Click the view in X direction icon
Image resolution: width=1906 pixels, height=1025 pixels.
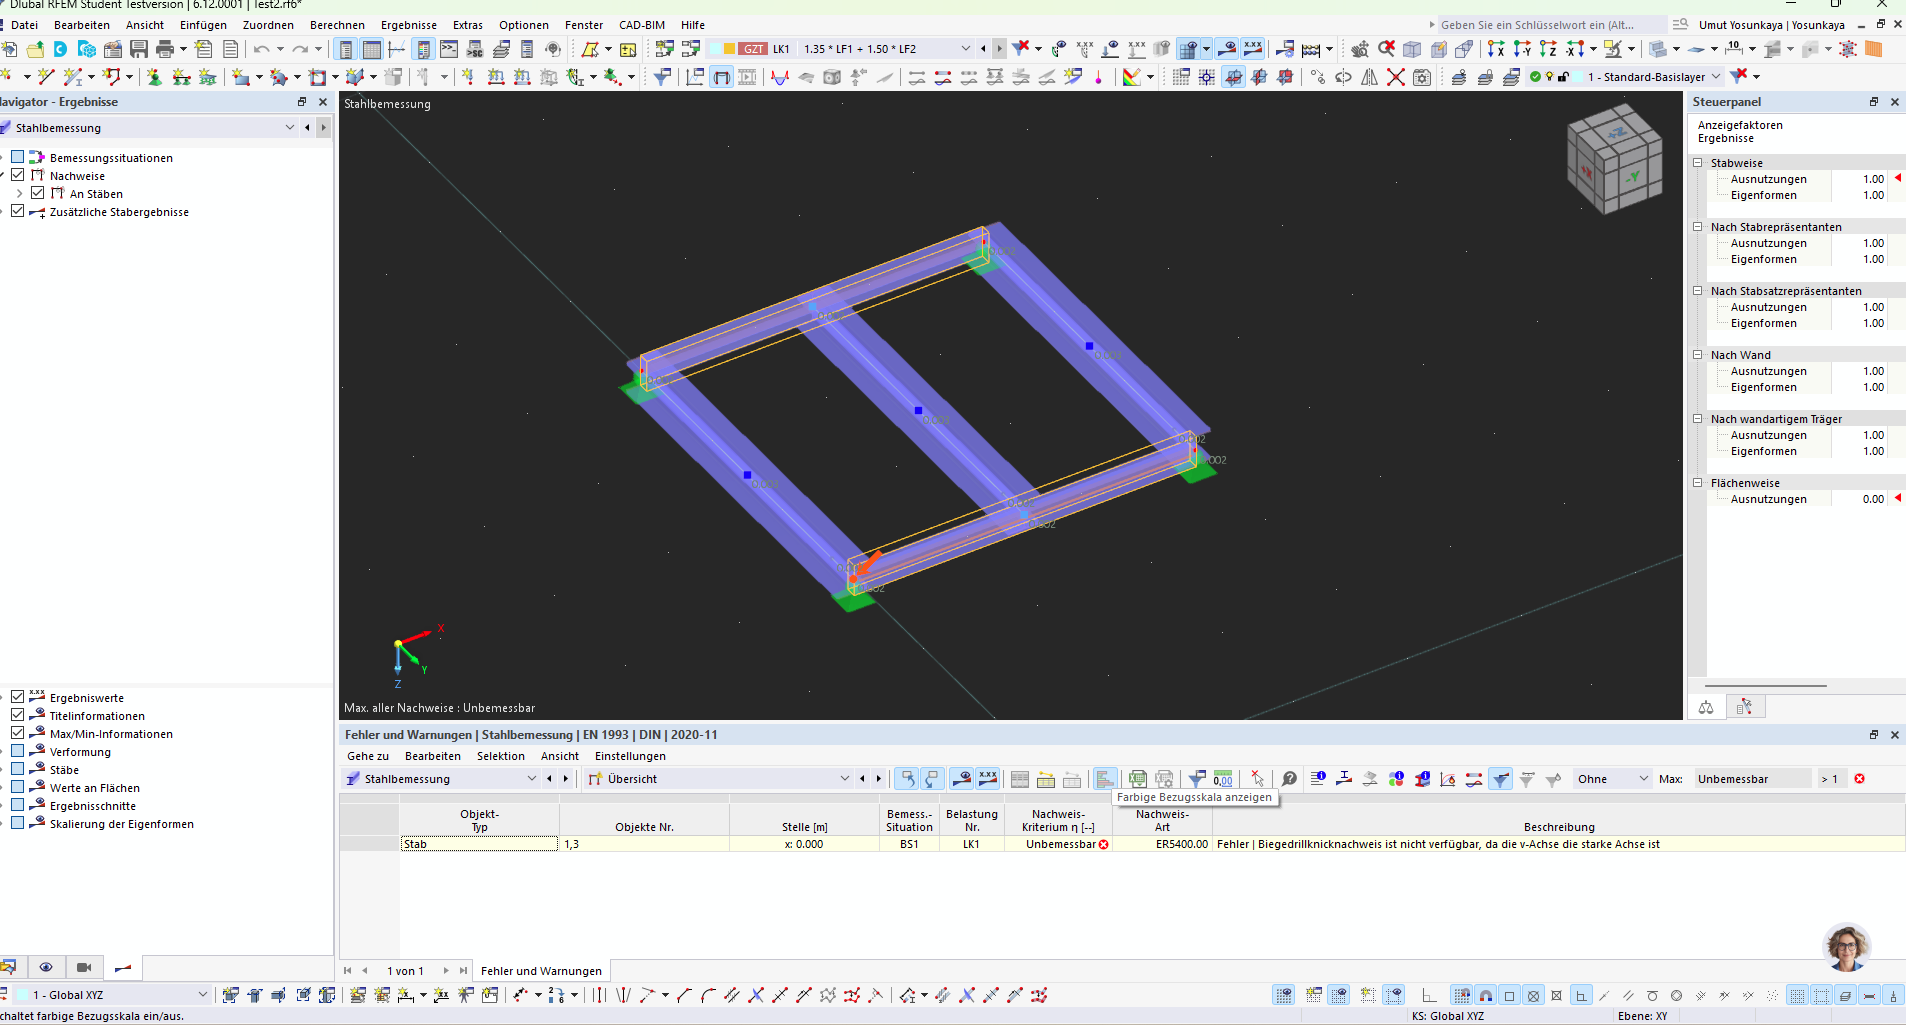tap(1496, 49)
